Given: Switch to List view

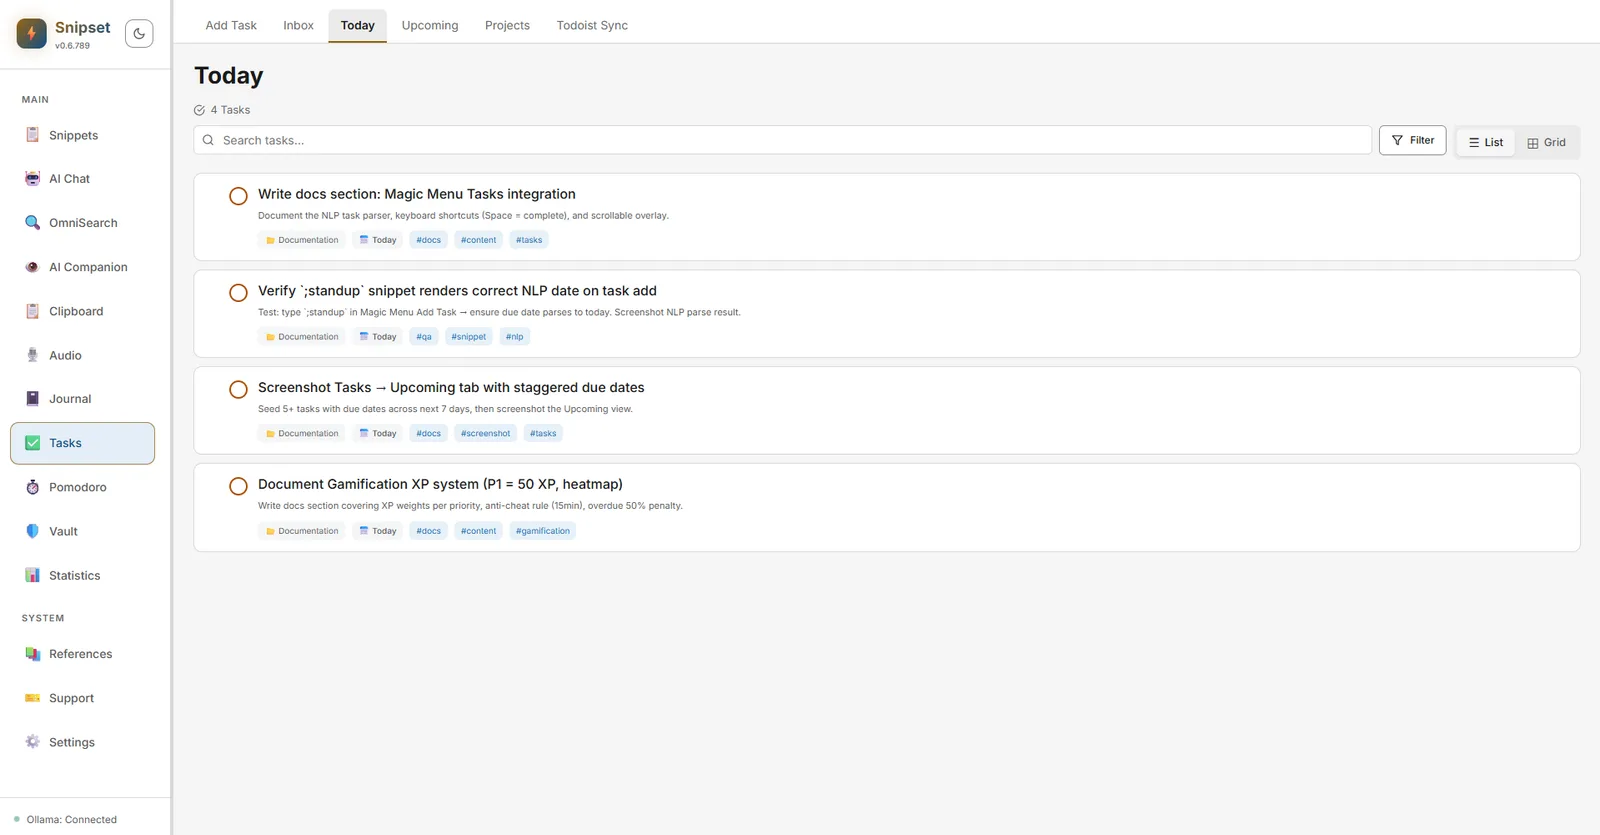Looking at the screenshot, I should click(1486, 142).
